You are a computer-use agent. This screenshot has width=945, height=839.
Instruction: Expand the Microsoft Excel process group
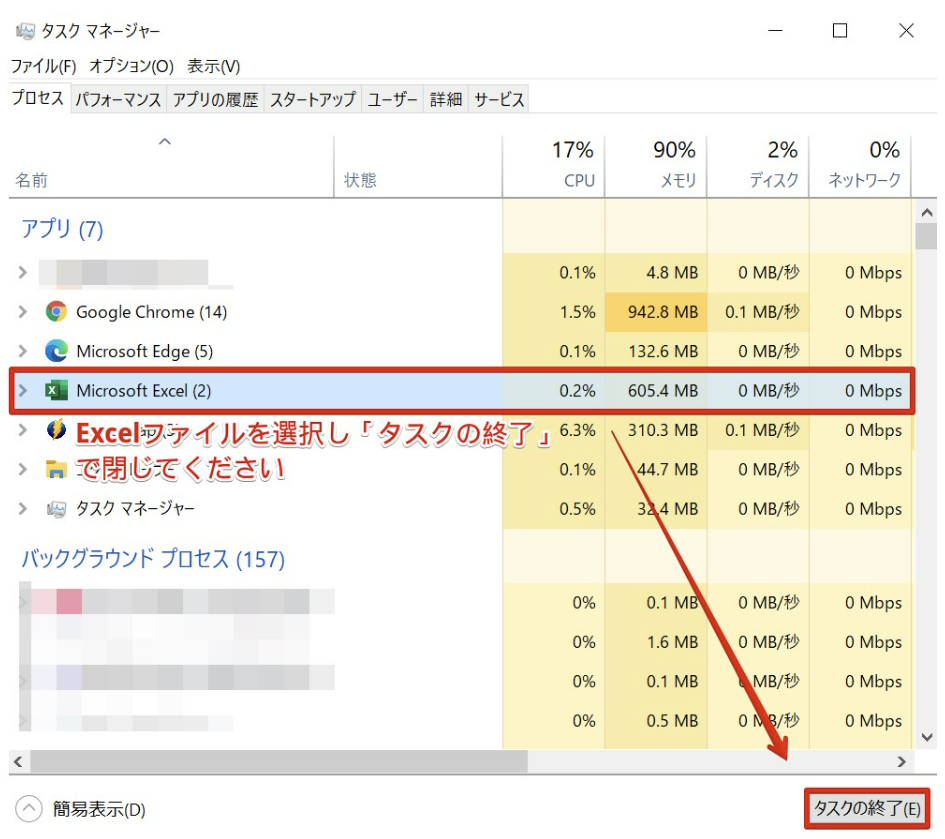pos(23,391)
